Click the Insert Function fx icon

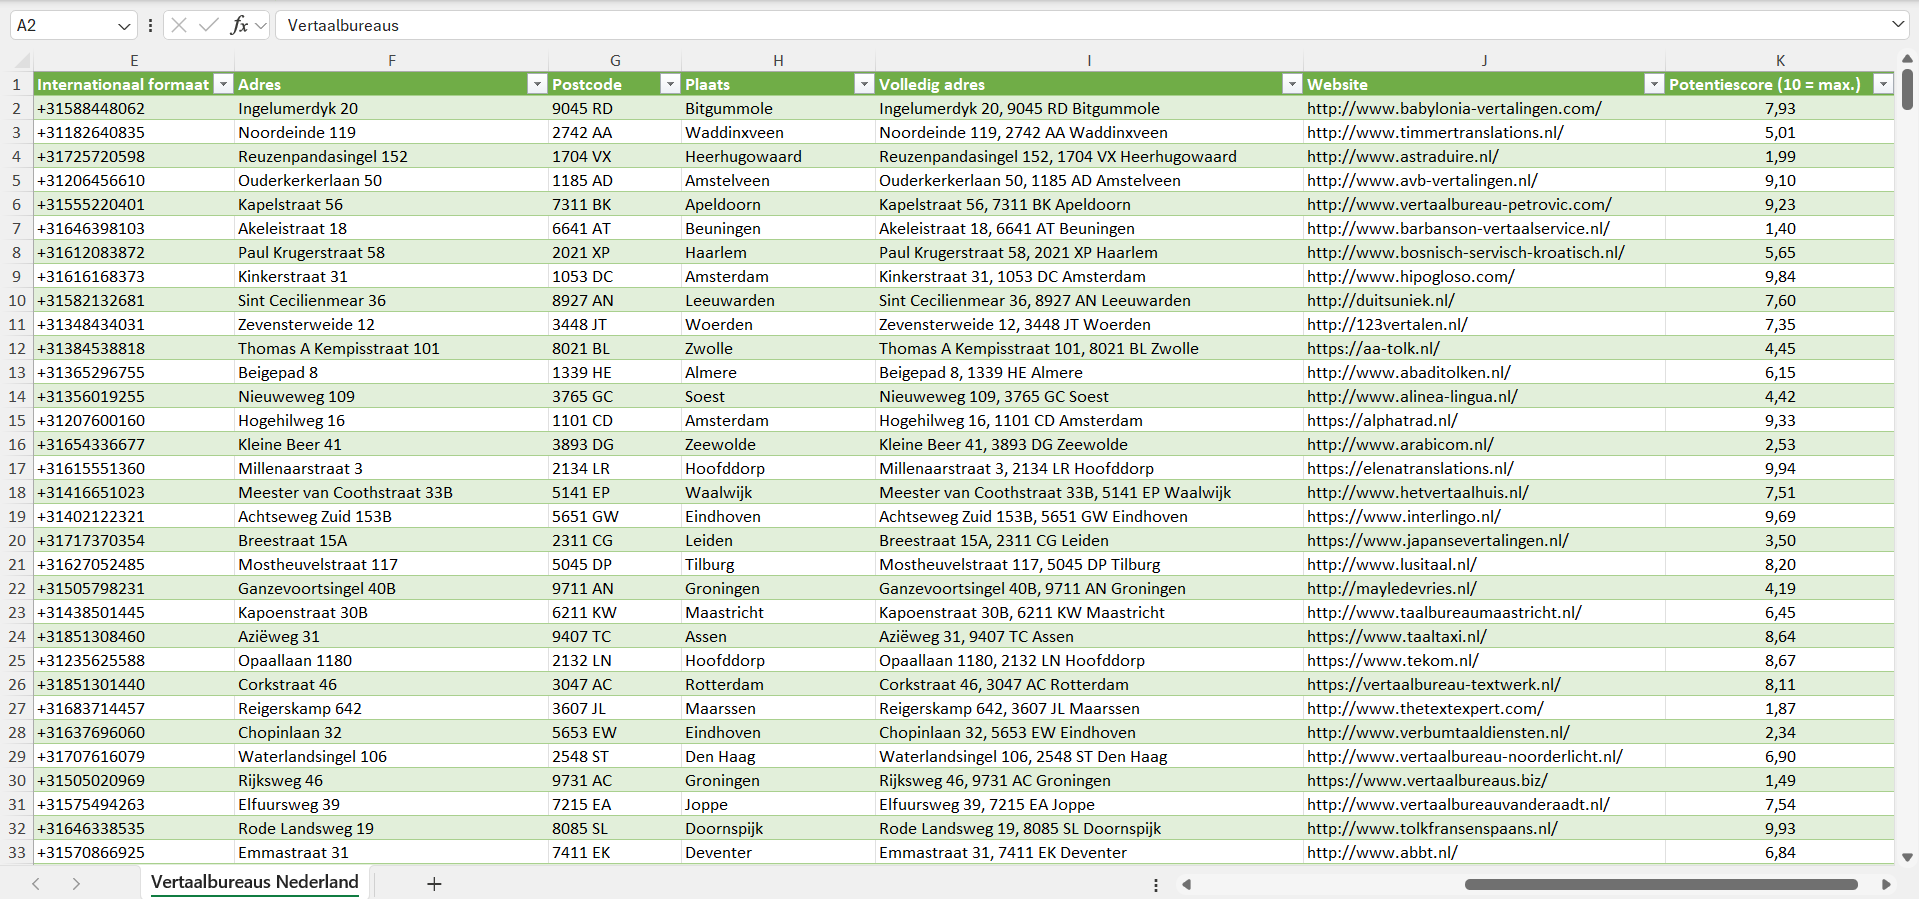pos(239,25)
